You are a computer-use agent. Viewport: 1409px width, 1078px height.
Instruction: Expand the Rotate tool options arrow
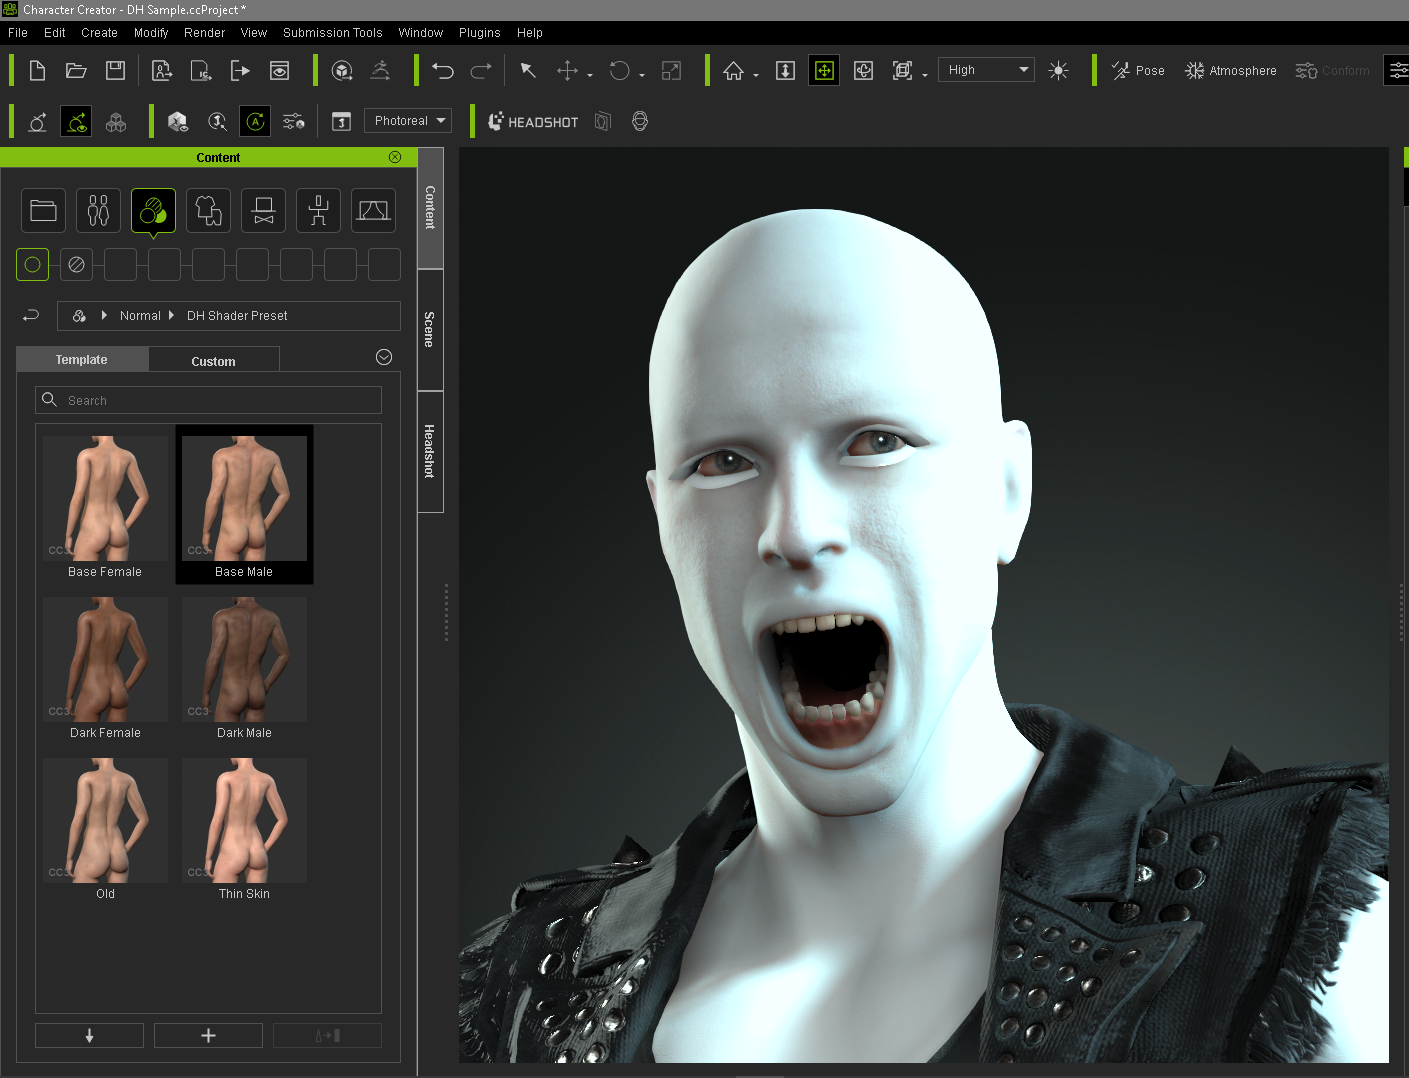641,75
